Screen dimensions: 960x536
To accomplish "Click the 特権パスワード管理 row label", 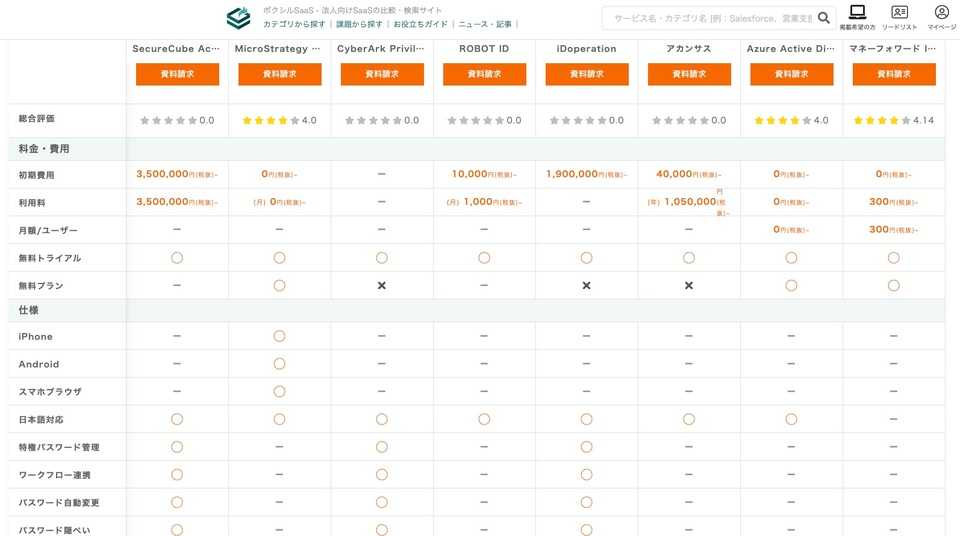I will tap(59, 448).
